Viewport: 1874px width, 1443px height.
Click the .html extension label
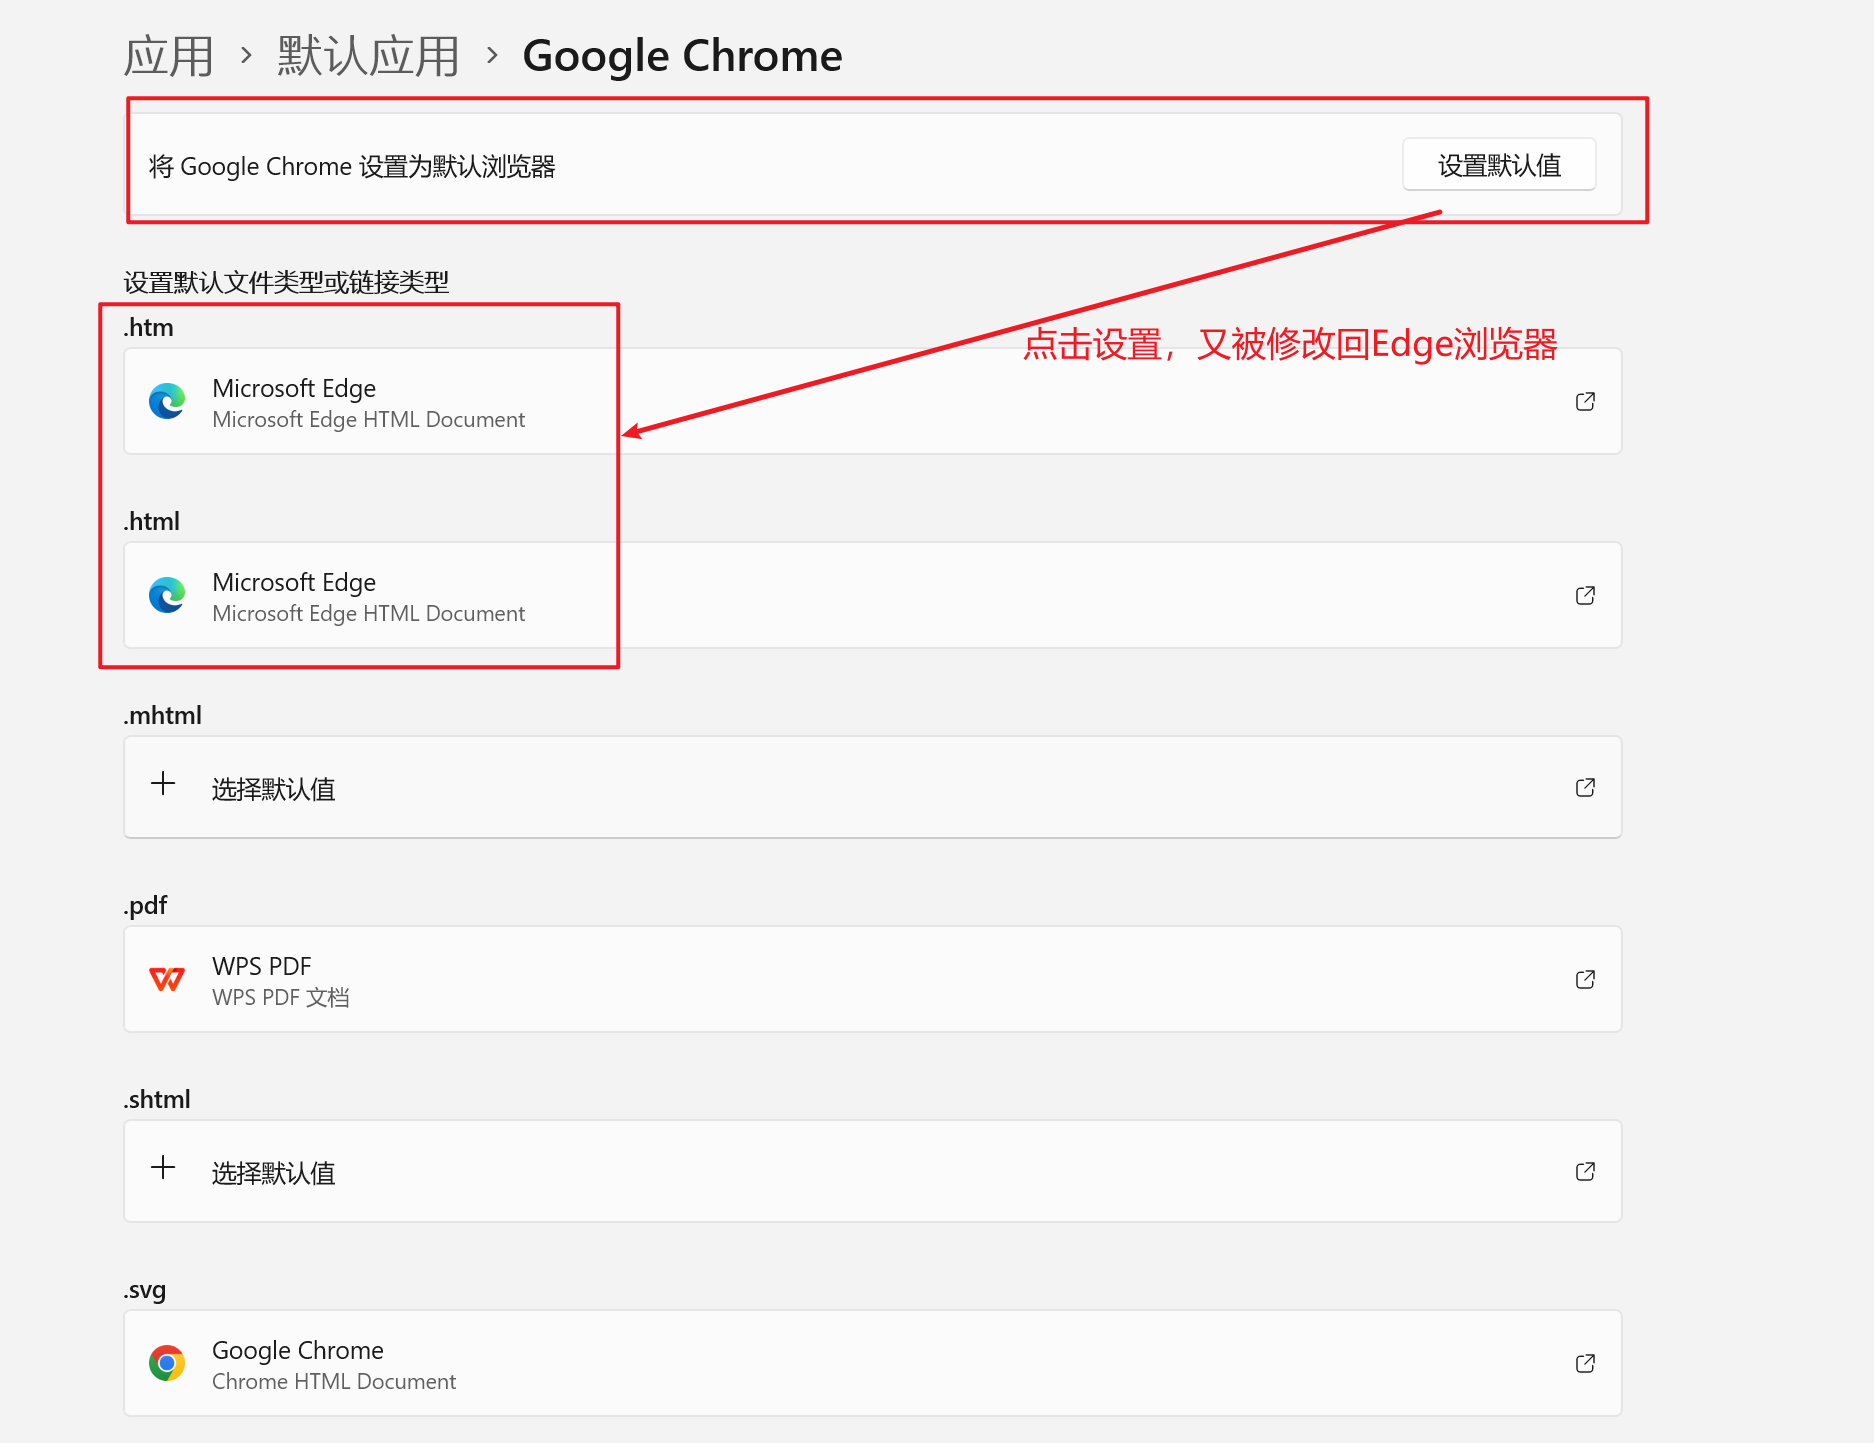151,521
